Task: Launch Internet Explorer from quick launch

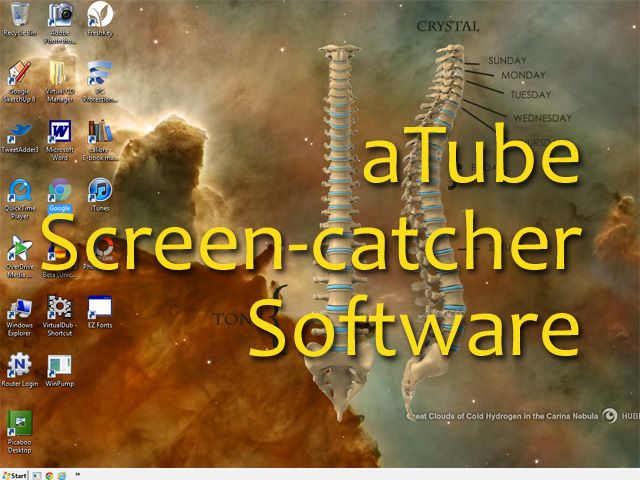Action: pos(62,476)
